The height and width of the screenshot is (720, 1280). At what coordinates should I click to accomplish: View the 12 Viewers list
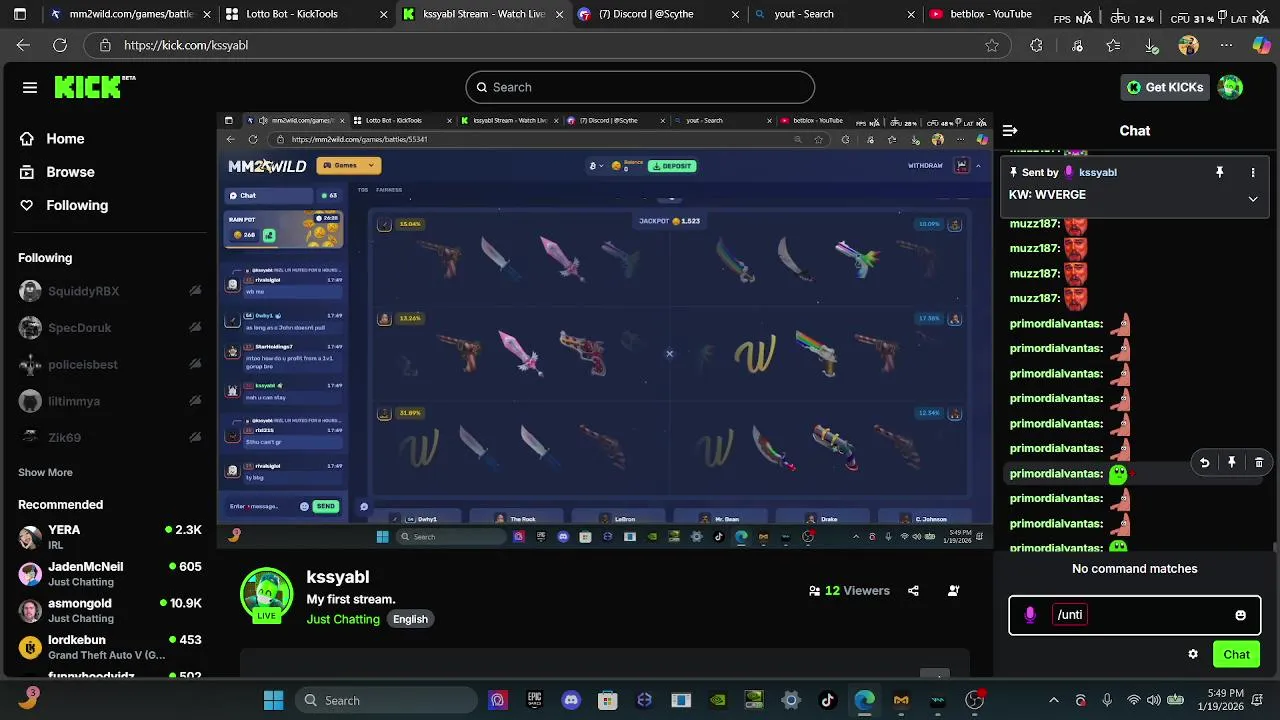(x=849, y=591)
